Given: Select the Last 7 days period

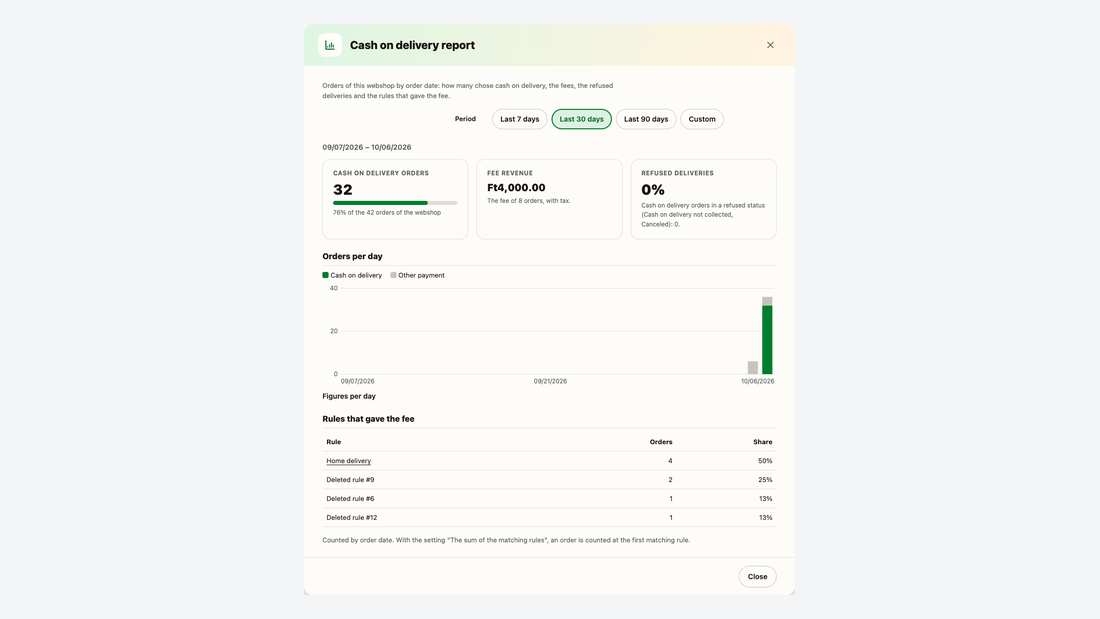Looking at the screenshot, I should (x=520, y=119).
